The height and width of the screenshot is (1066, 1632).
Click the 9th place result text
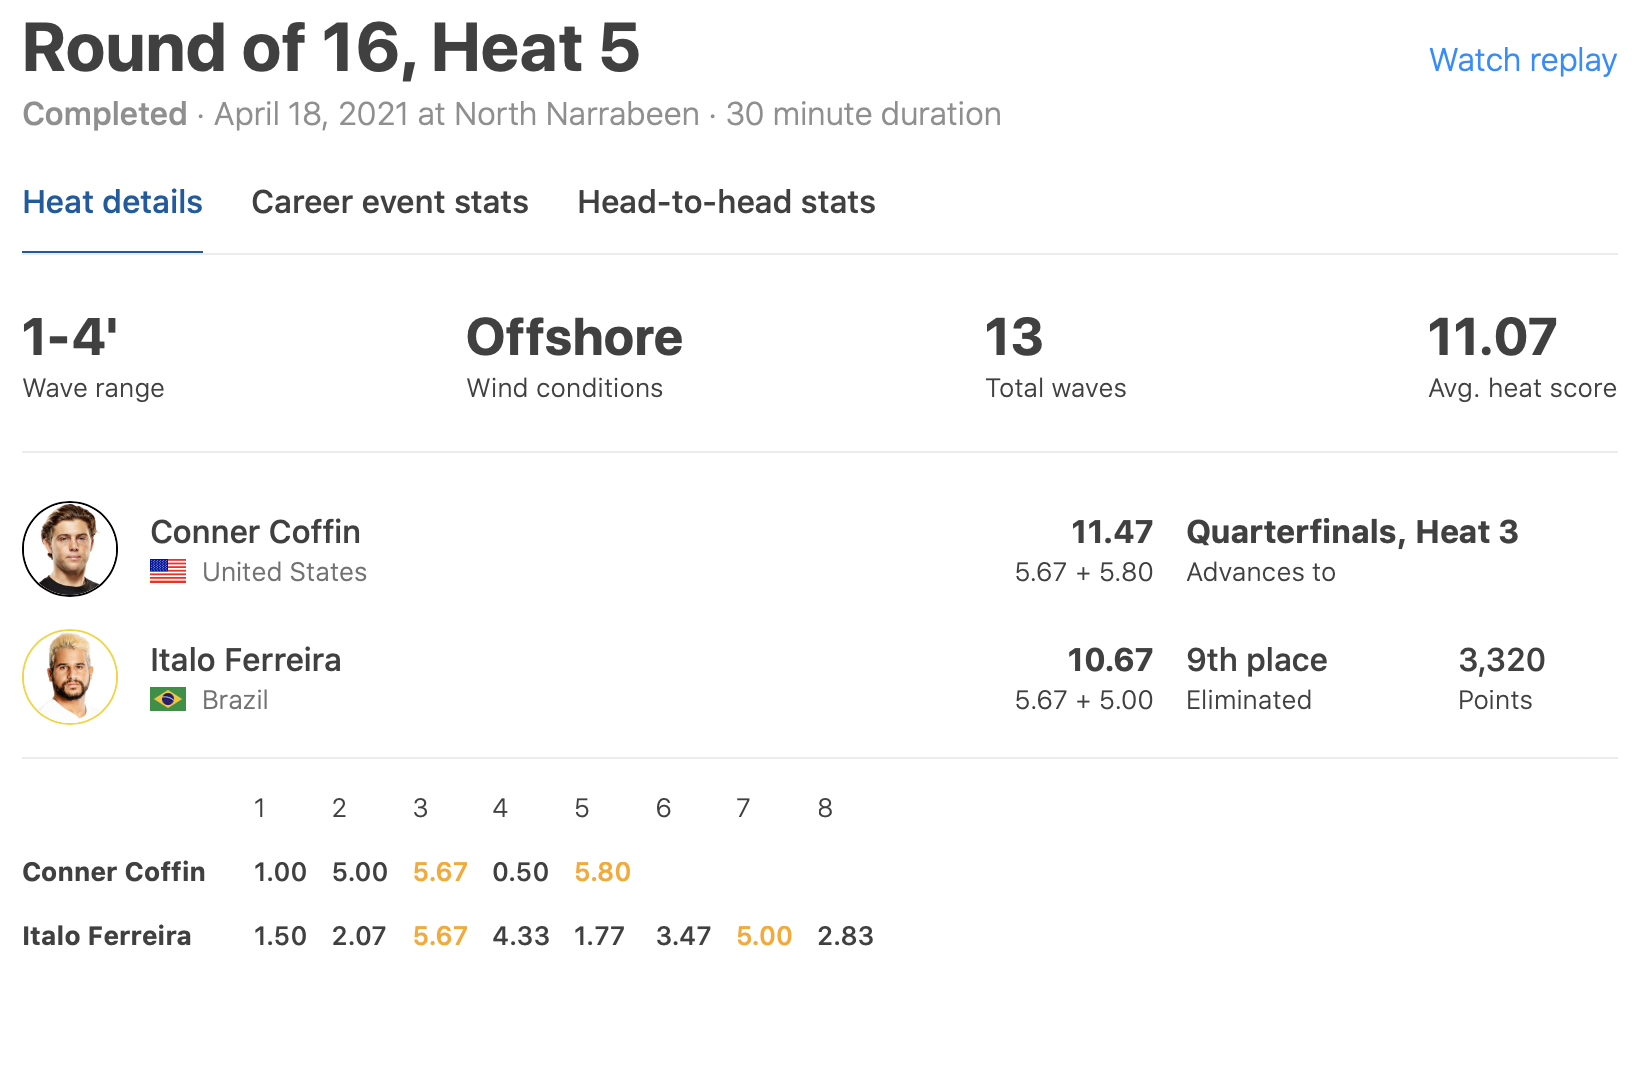1256,659
